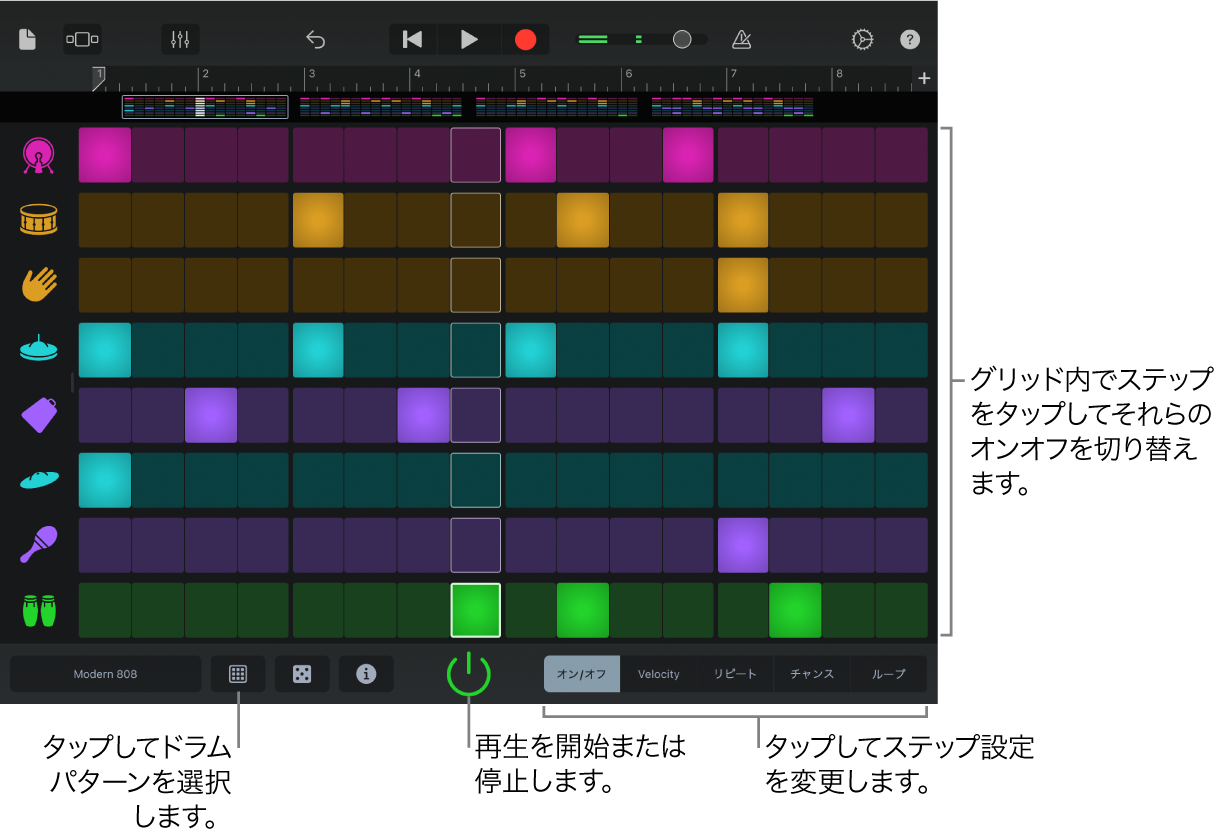Viewport: 1226px width, 838px height.
Task: Select the チャンス tab
Action: pyautogui.click(x=812, y=674)
